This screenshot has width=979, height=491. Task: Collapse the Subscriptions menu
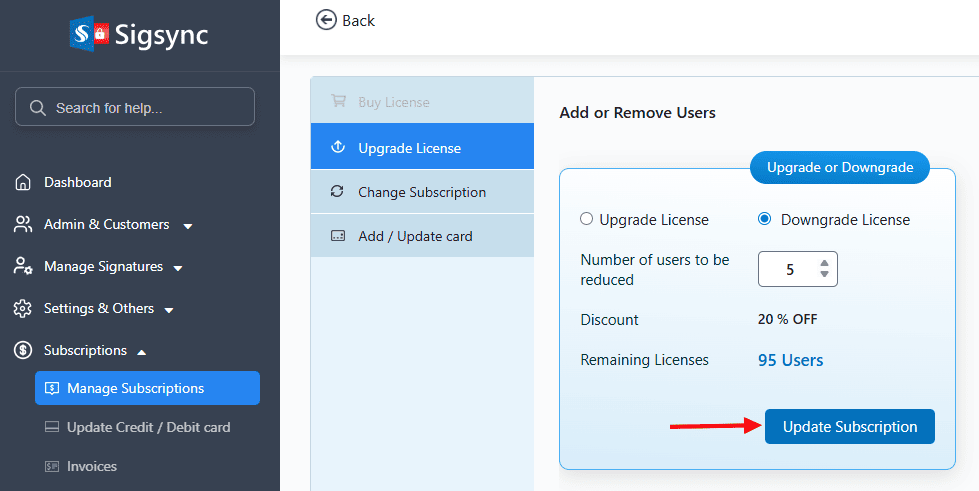click(141, 352)
